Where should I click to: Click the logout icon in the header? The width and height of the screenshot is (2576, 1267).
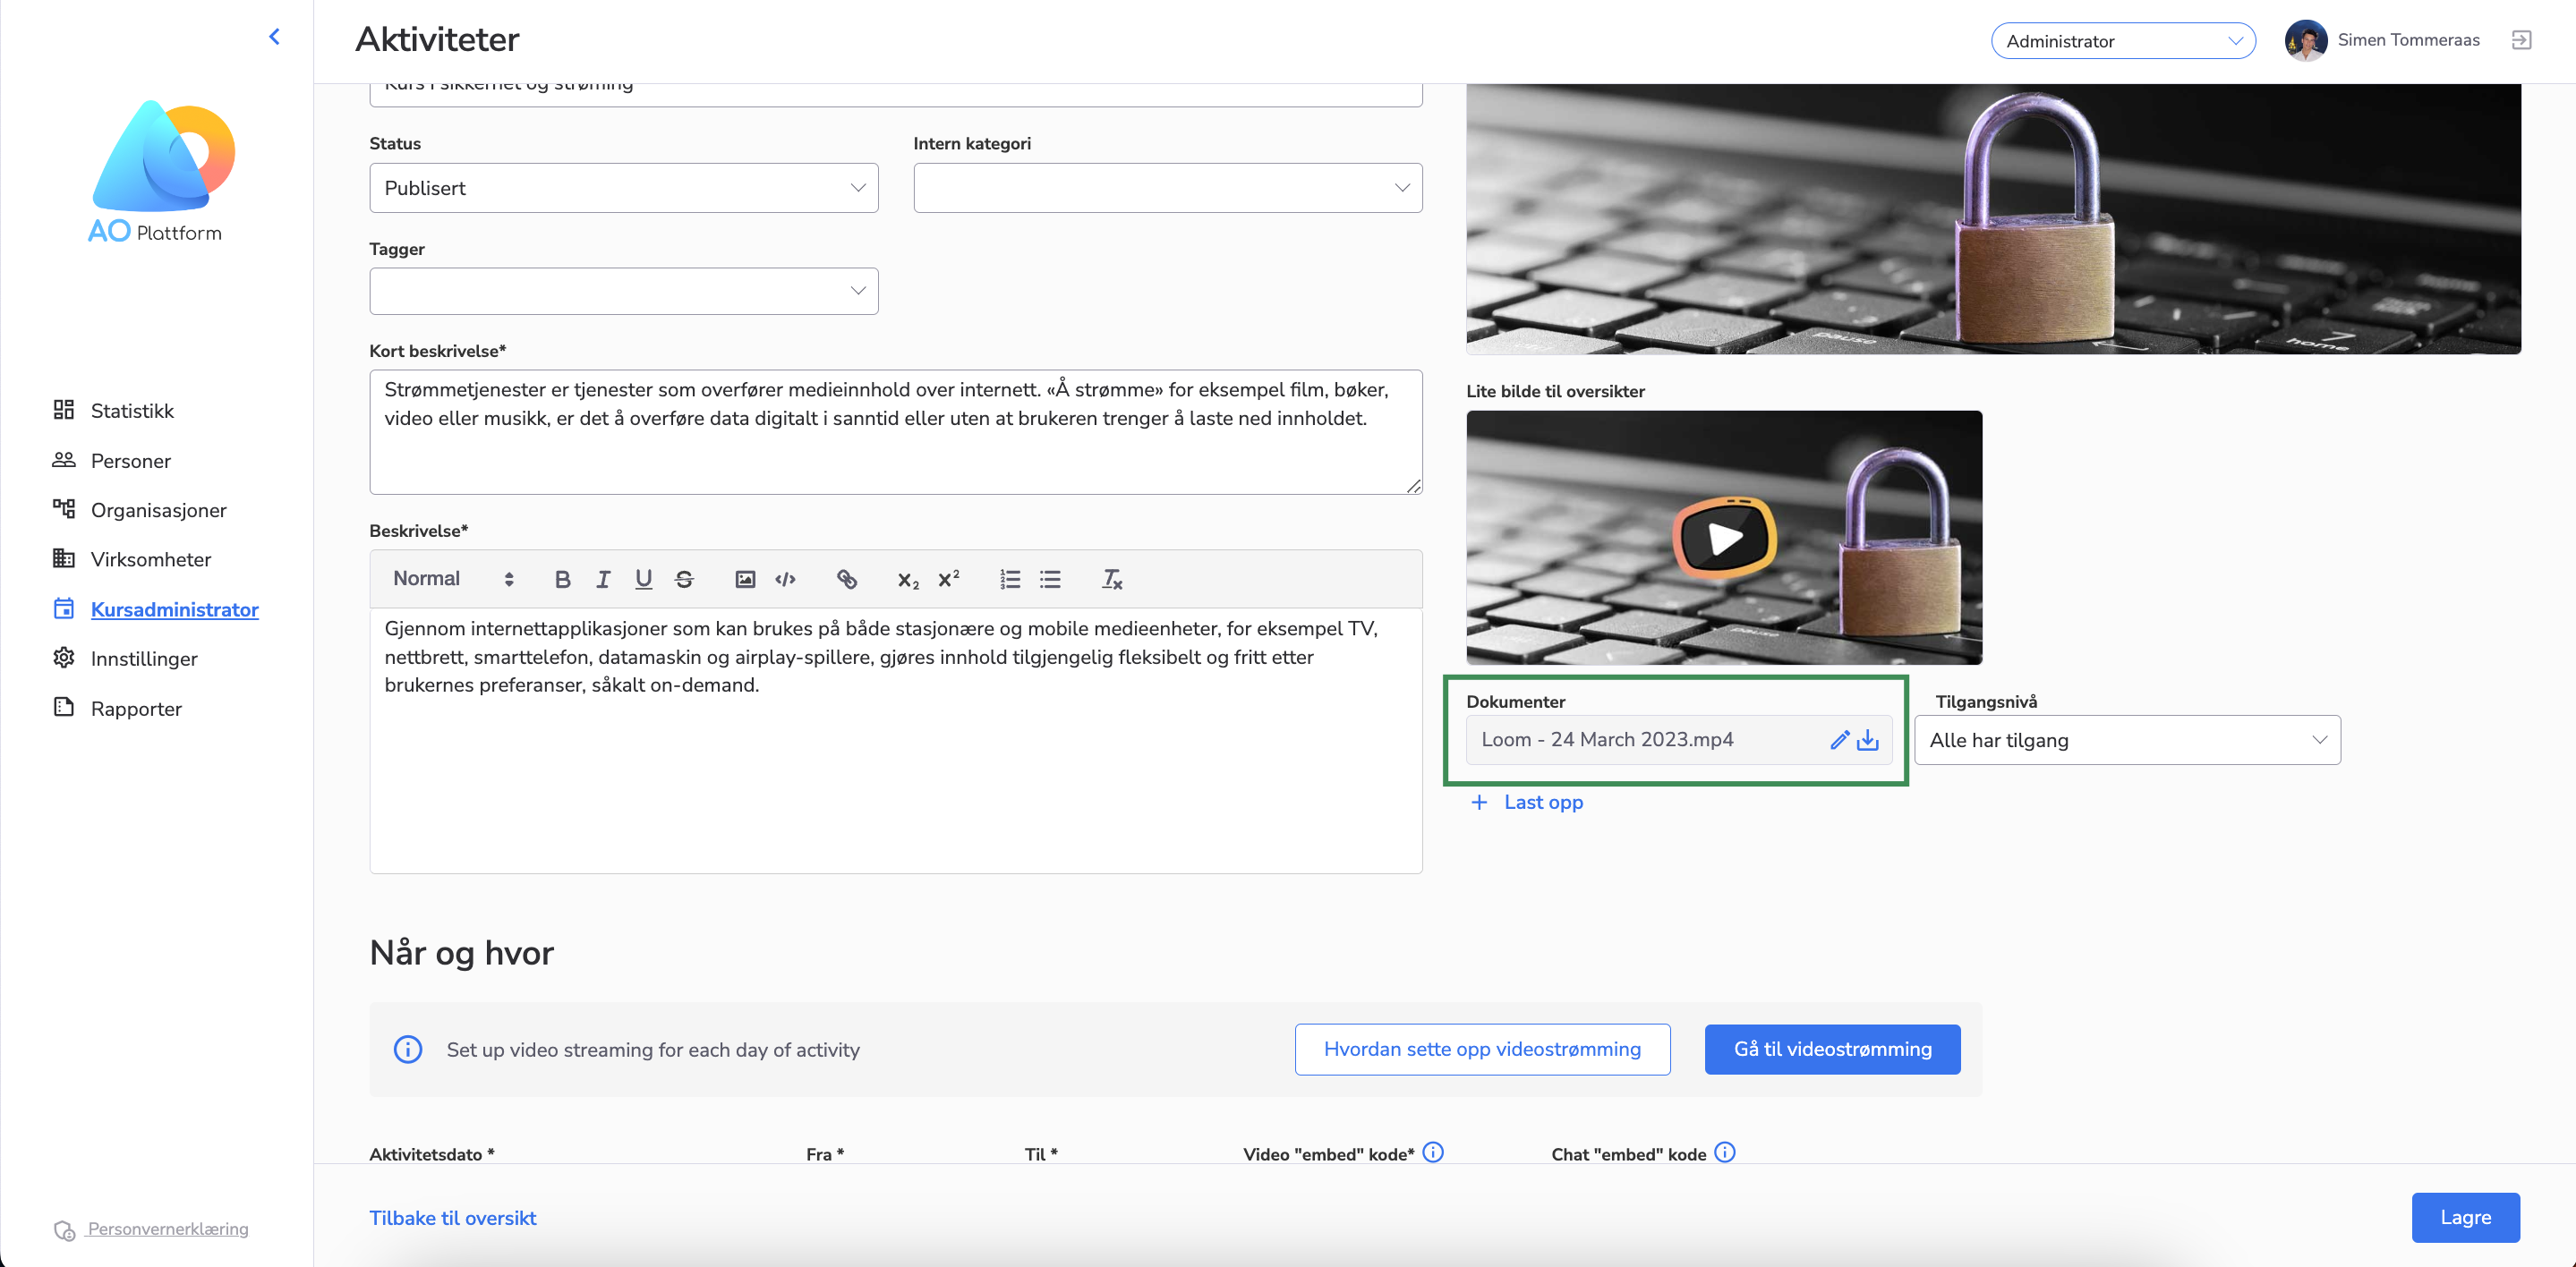click(x=2521, y=40)
